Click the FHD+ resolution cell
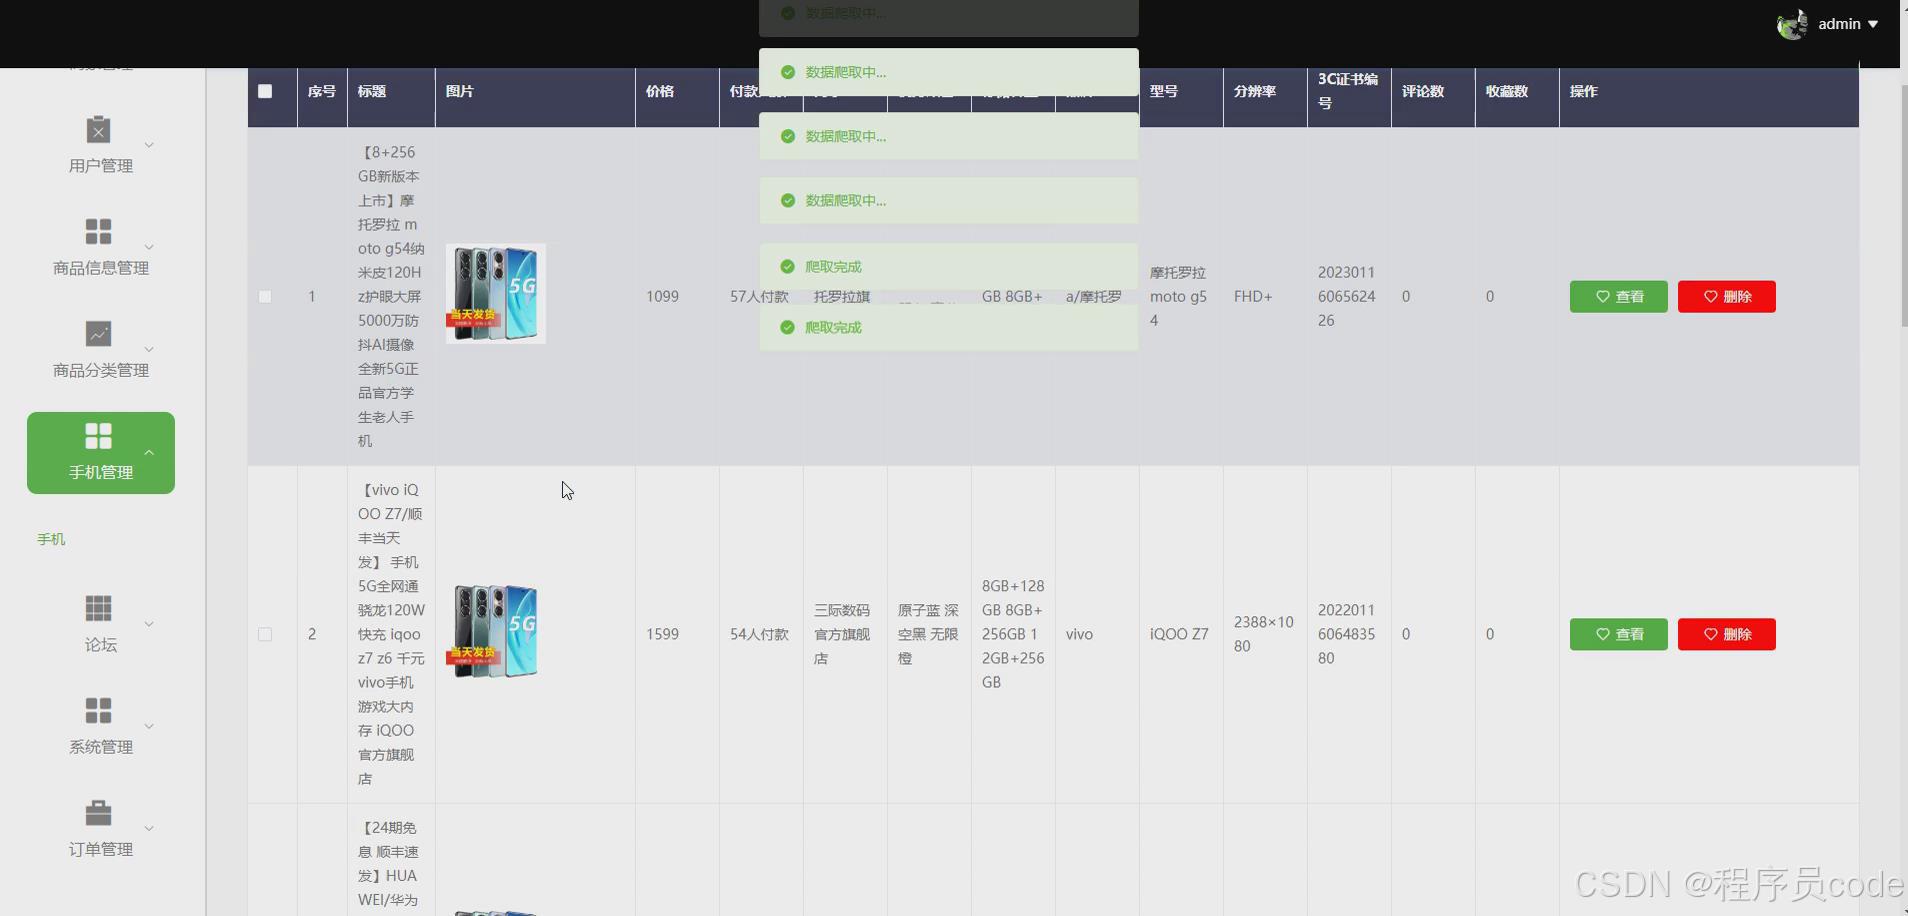 [1253, 297]
